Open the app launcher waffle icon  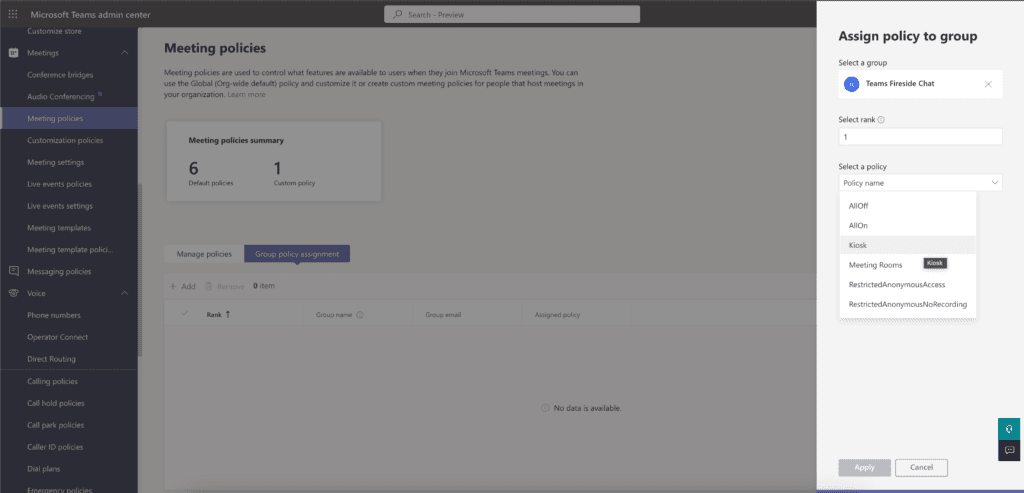coord(13,14)
